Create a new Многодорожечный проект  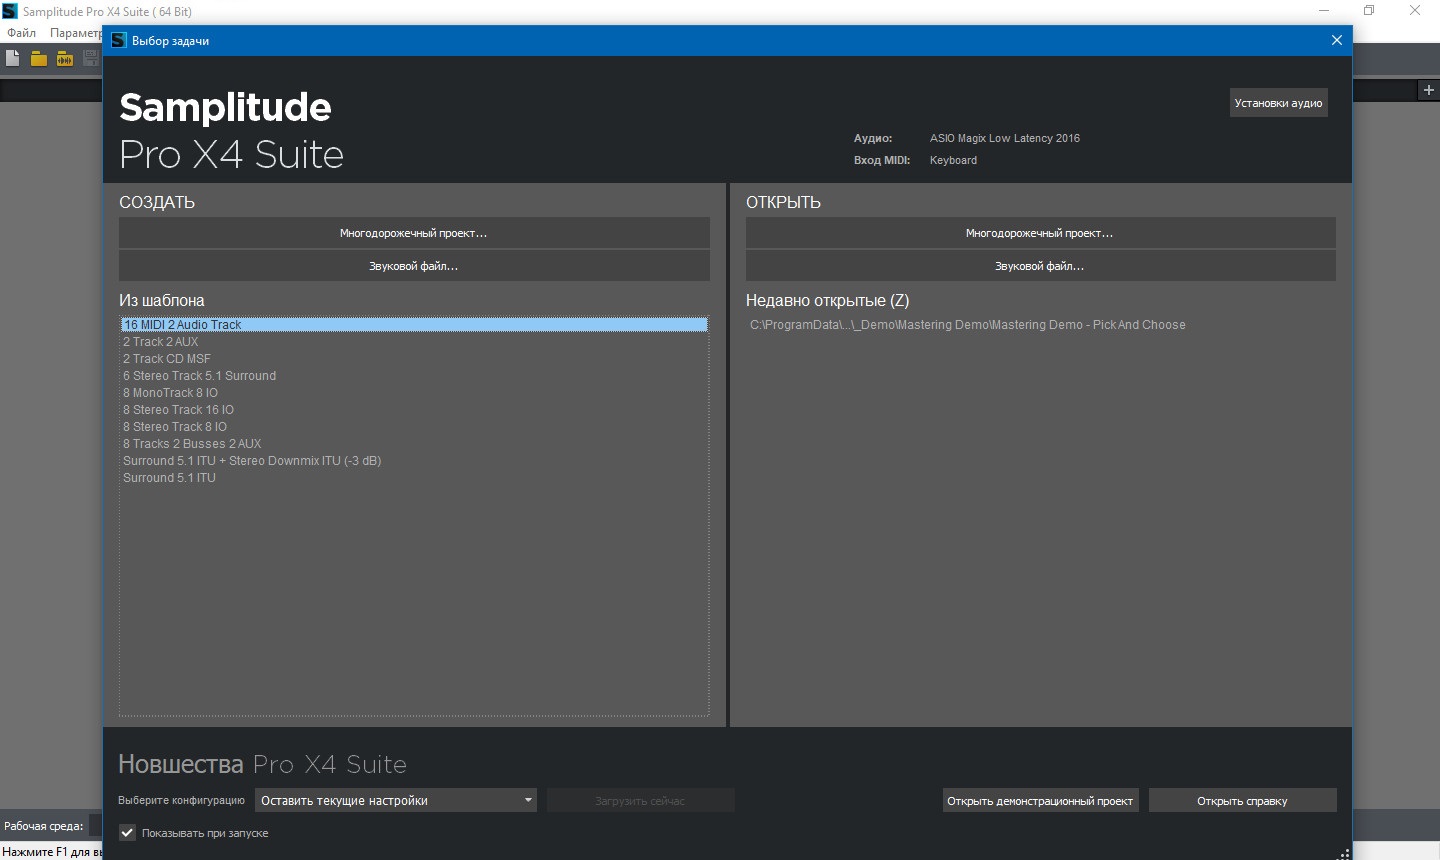click(x=414, y=233)
